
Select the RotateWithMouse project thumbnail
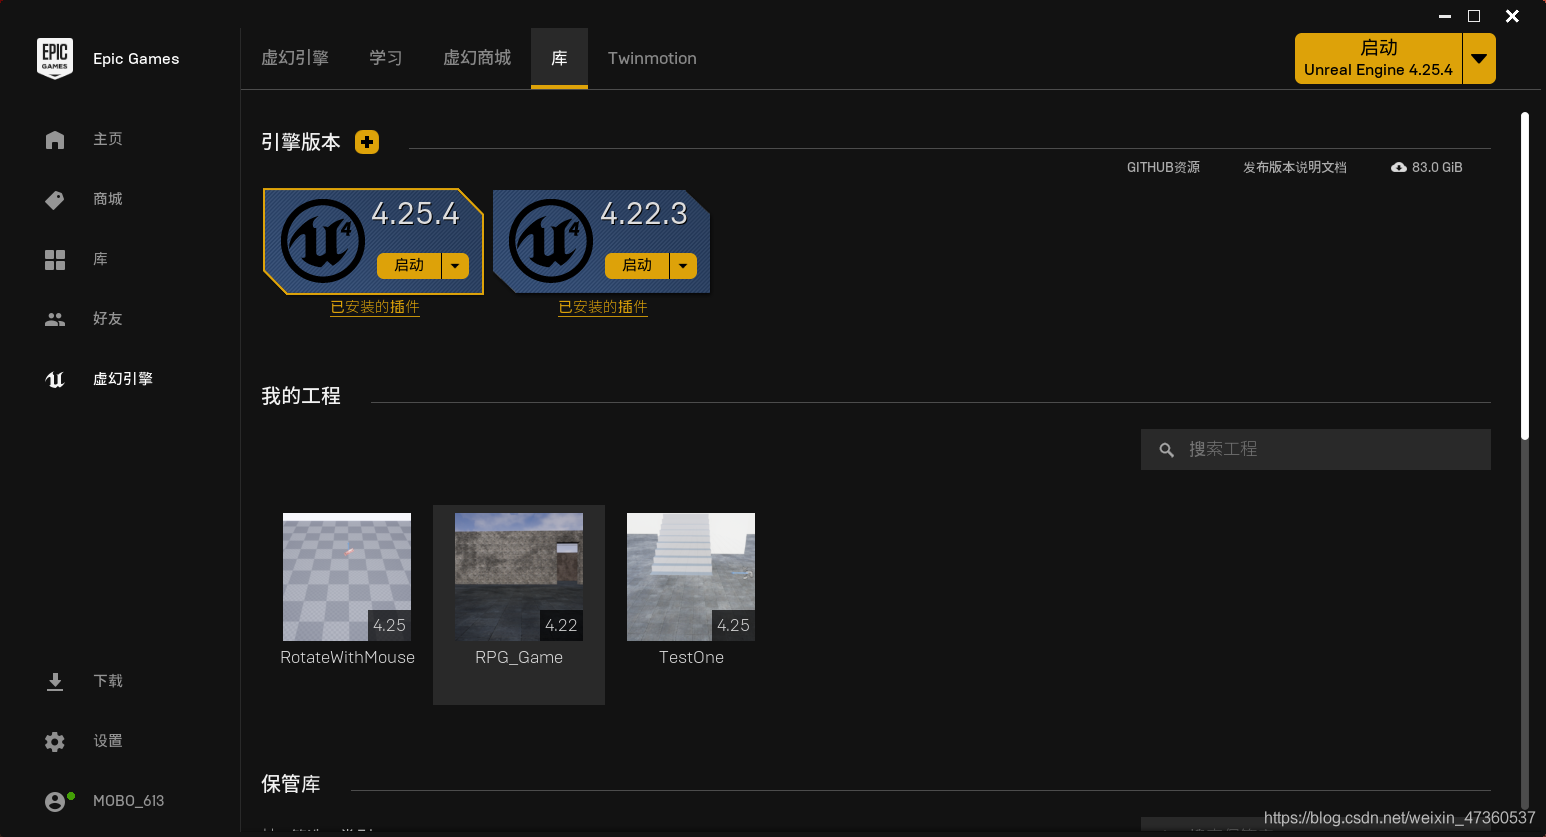[x=347, y=577]
